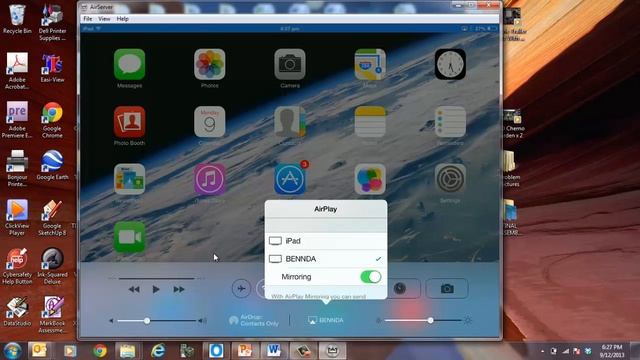This screenshot has width=640, height=360.
Task: Select the Google SketchUp 8 shortcut
Action: tap(52, 218)
